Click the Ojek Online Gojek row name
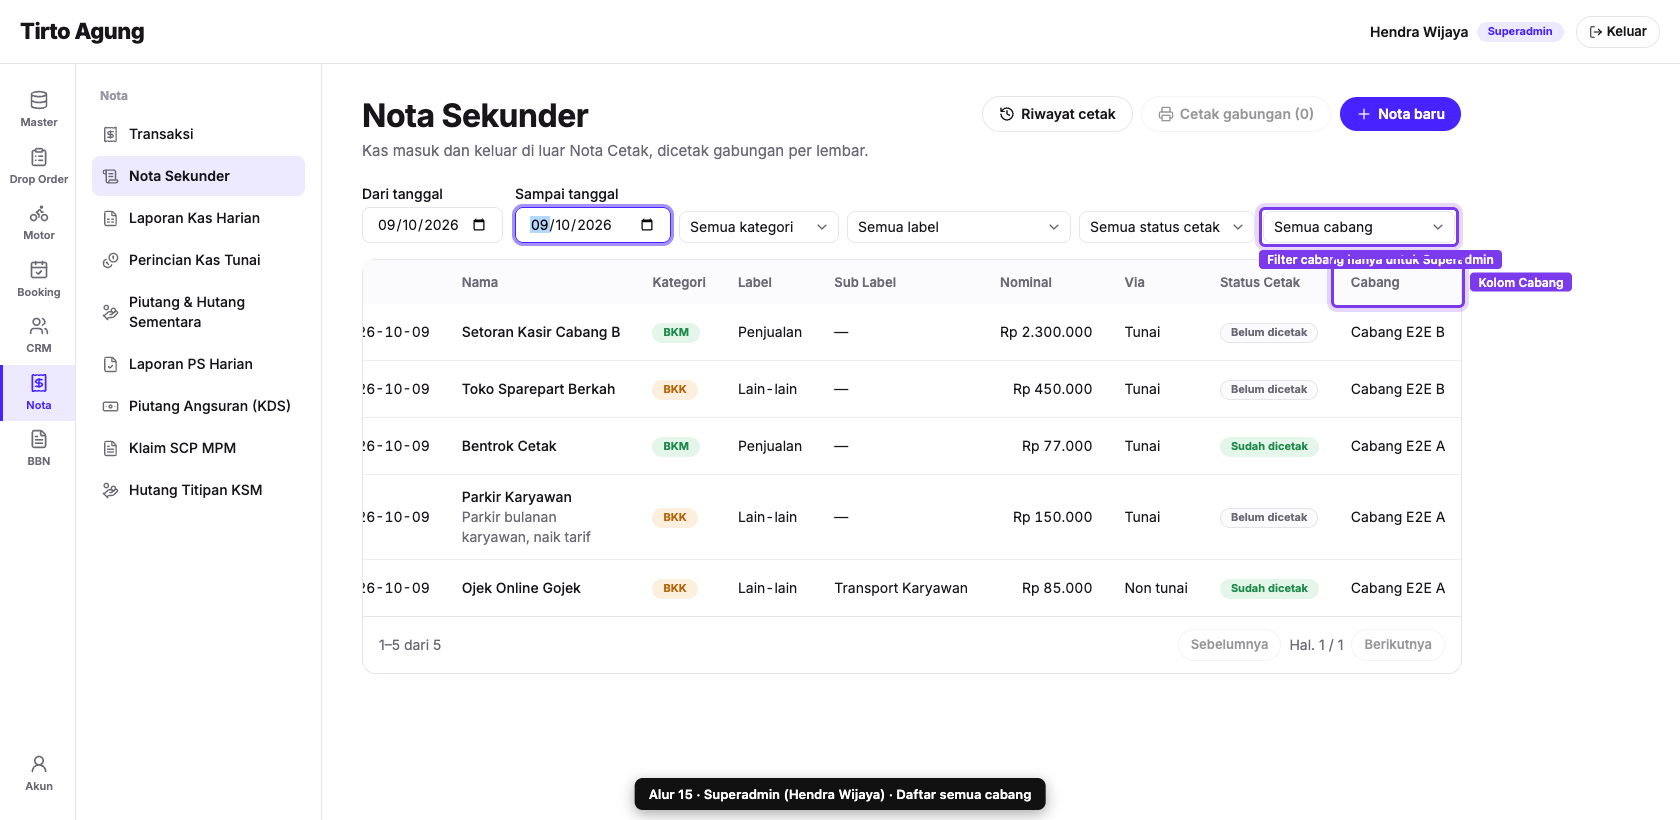The image size is (1680, 820). click(521, 588)
